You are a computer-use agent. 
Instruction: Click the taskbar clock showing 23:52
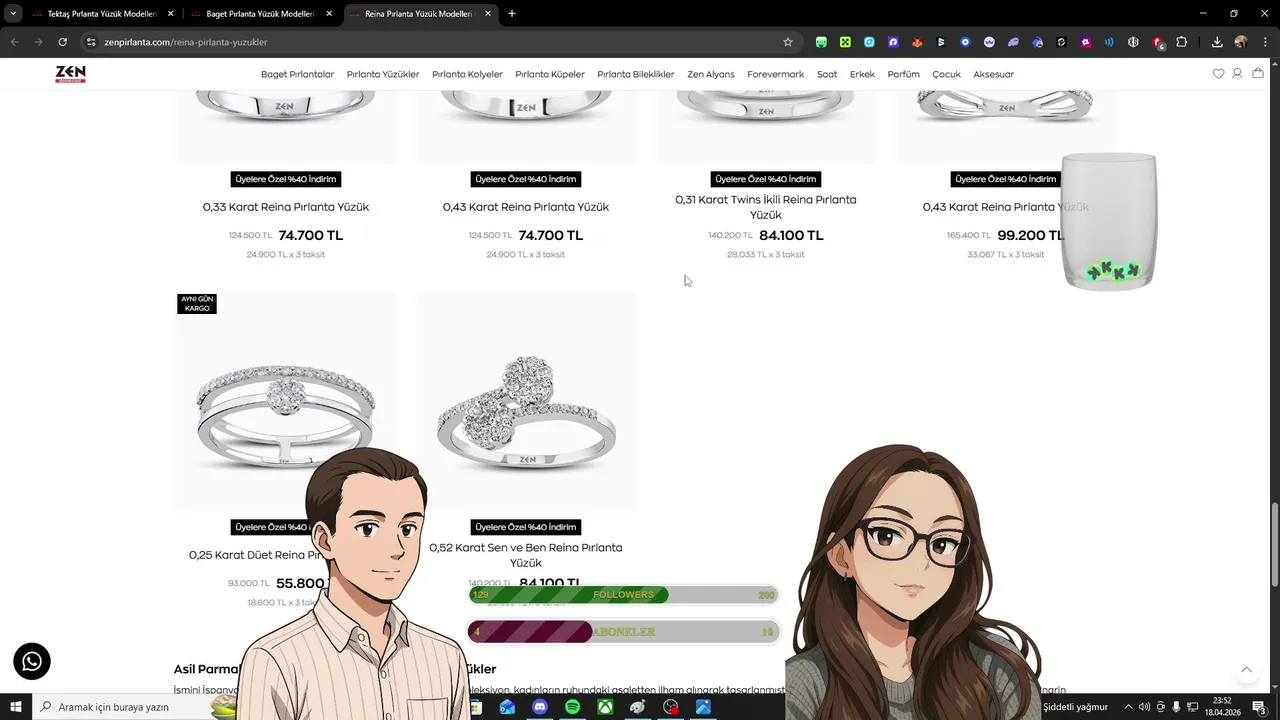1222,707
